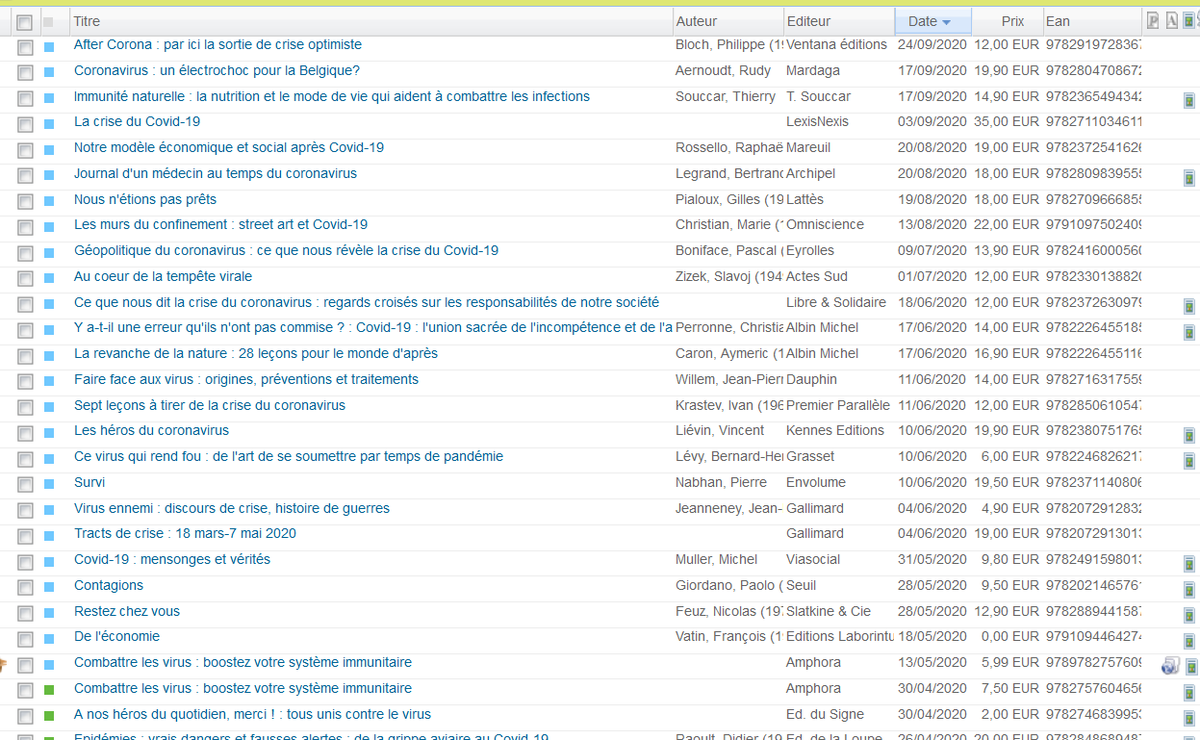Click price cell 35,00 EUR
Viewport: 1200px width, 740px height.
(x=1007, y=121)
